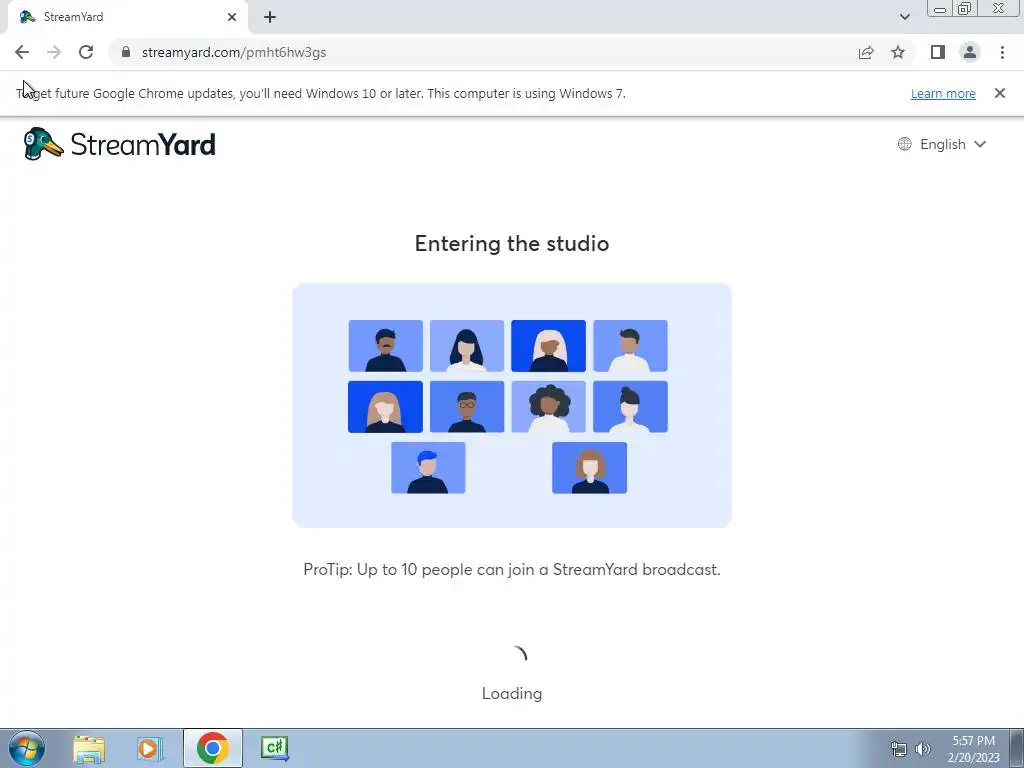Open the volume speaker tray icon
The height and width of the screenshot is (768, 1024).
[922, 749]
